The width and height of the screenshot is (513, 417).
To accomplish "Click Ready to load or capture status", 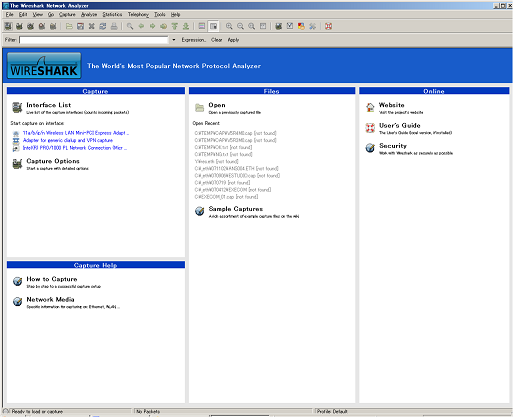I will tap(37, 412).
